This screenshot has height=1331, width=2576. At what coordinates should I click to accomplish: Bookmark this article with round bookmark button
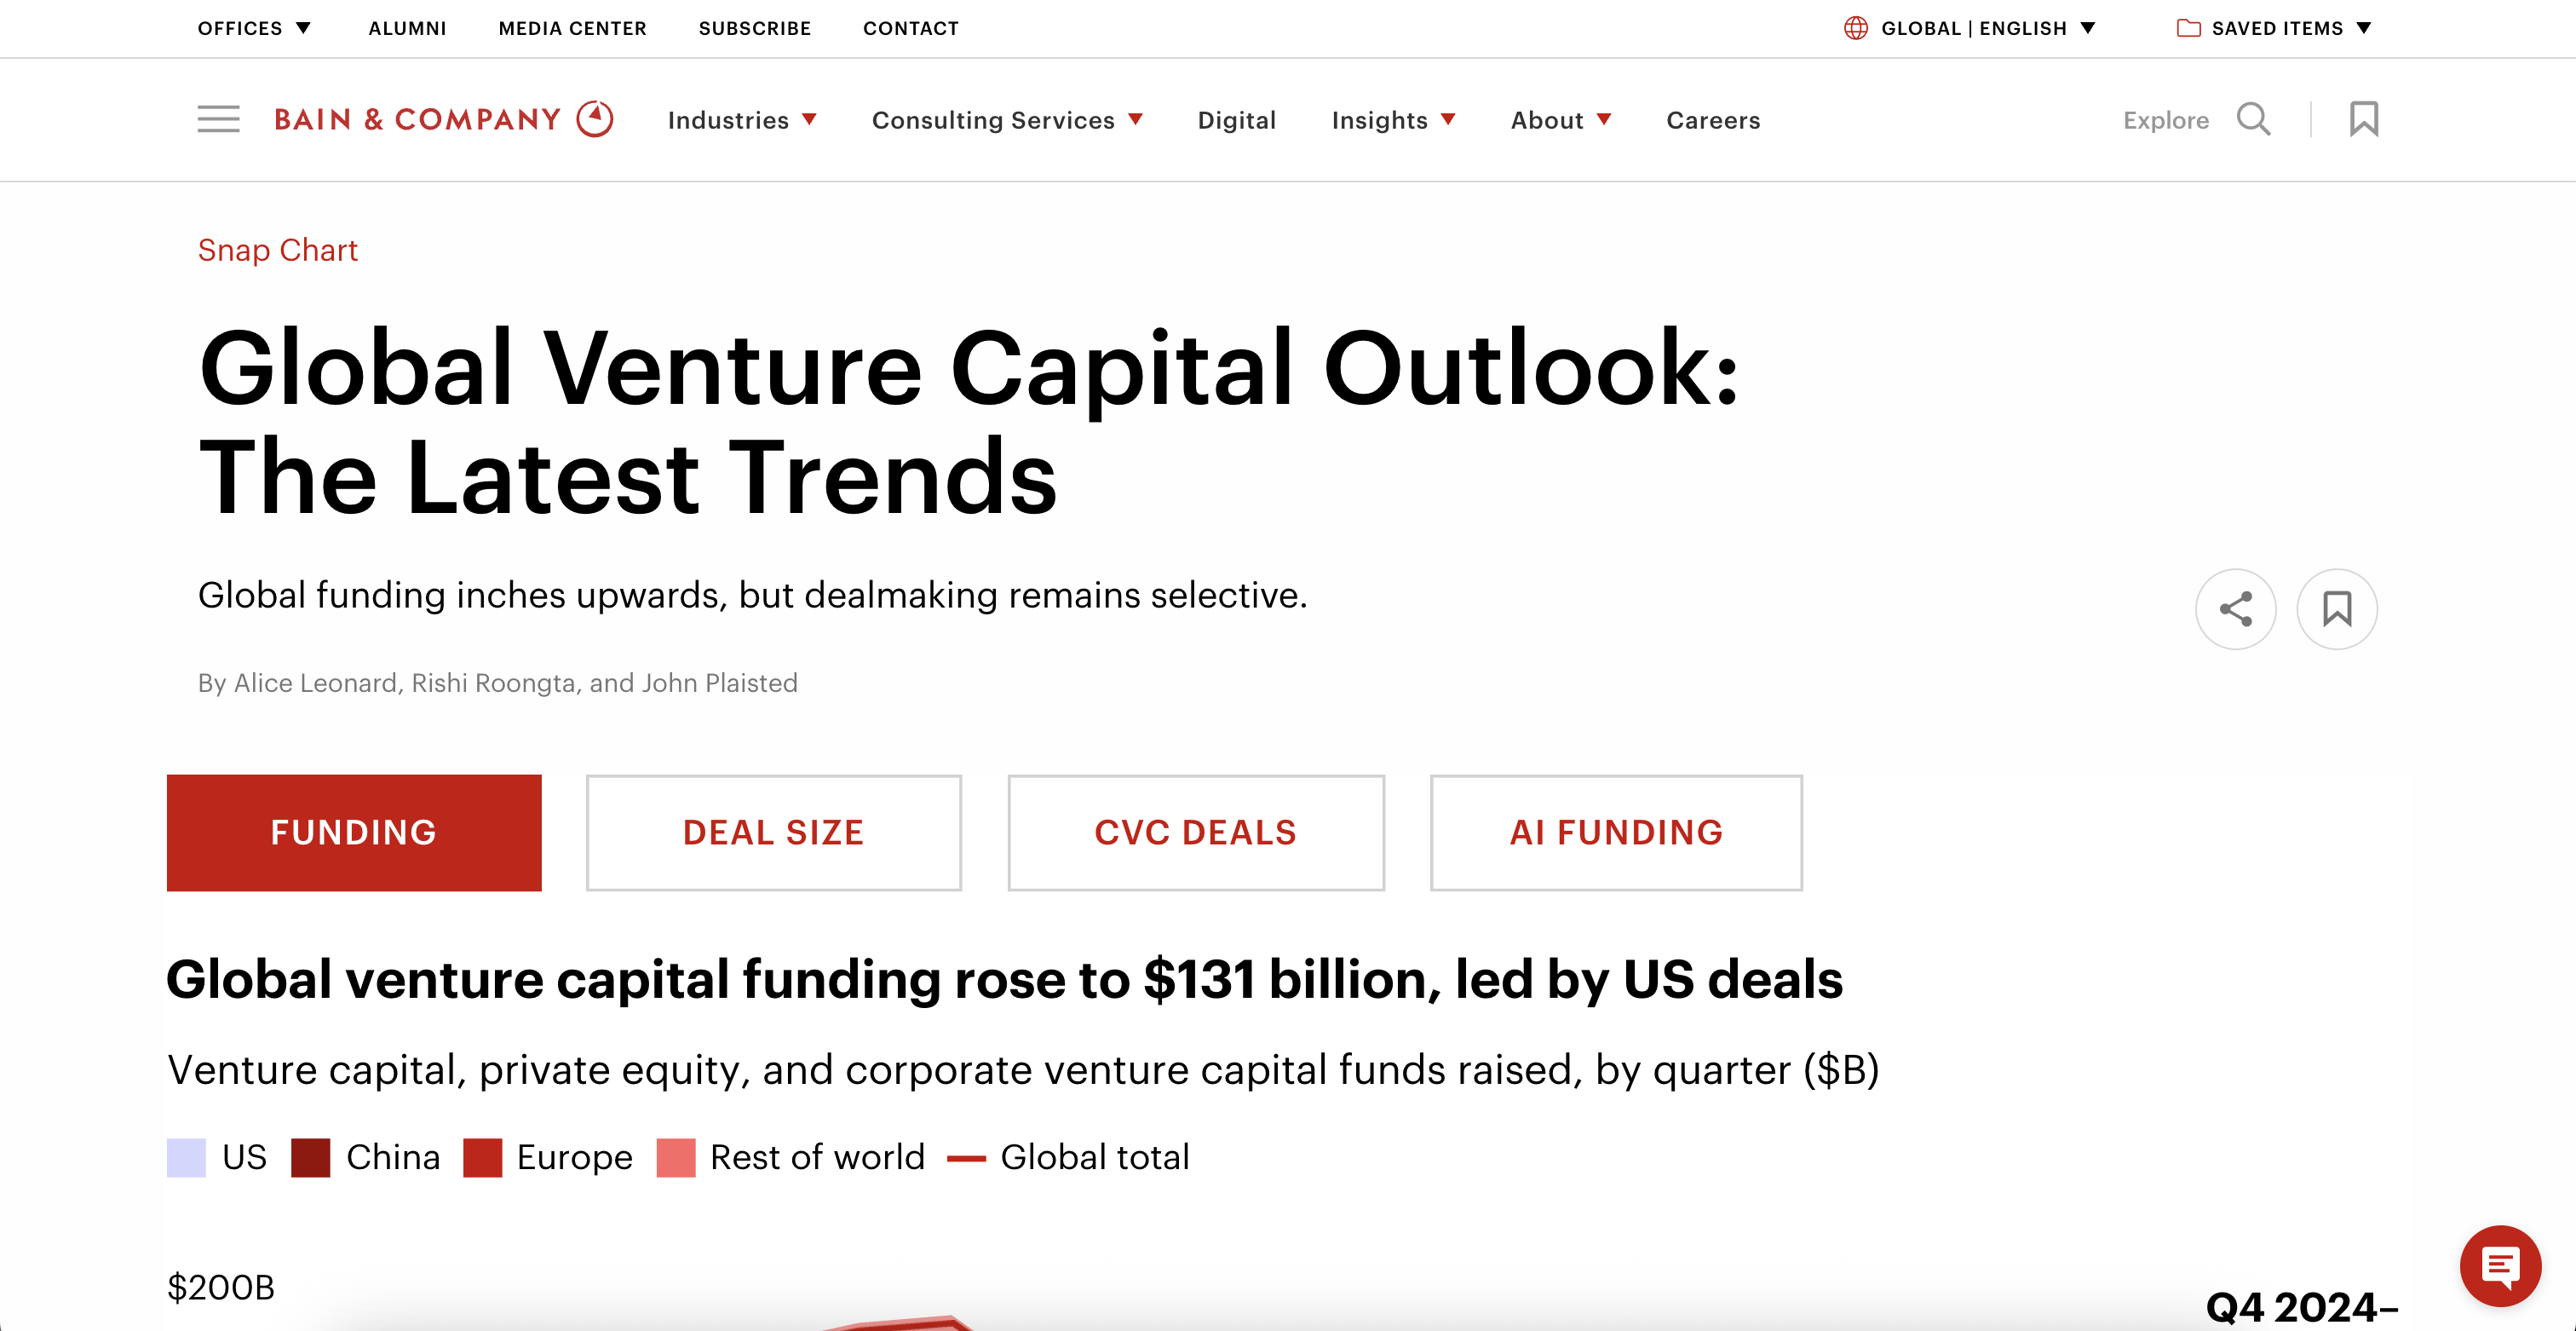click(2336, 609)
